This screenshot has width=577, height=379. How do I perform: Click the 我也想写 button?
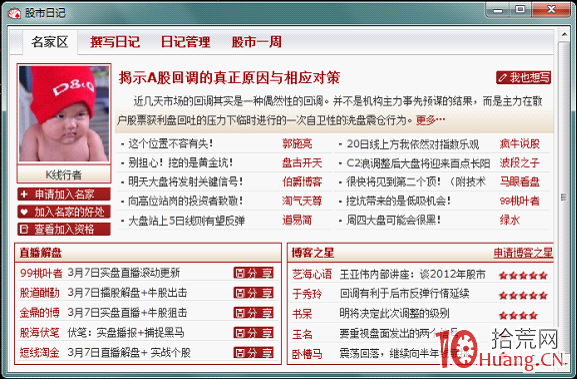point(524,77)
